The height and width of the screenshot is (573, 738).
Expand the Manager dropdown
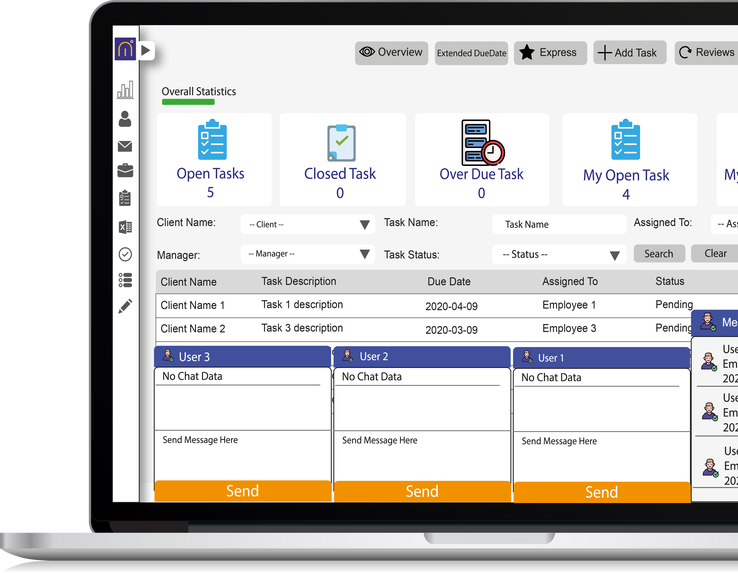(309, 254)
